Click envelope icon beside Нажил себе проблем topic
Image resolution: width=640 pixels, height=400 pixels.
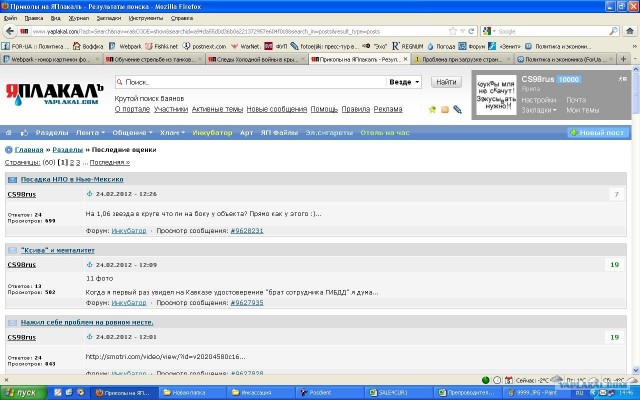(x=12, y=322)
